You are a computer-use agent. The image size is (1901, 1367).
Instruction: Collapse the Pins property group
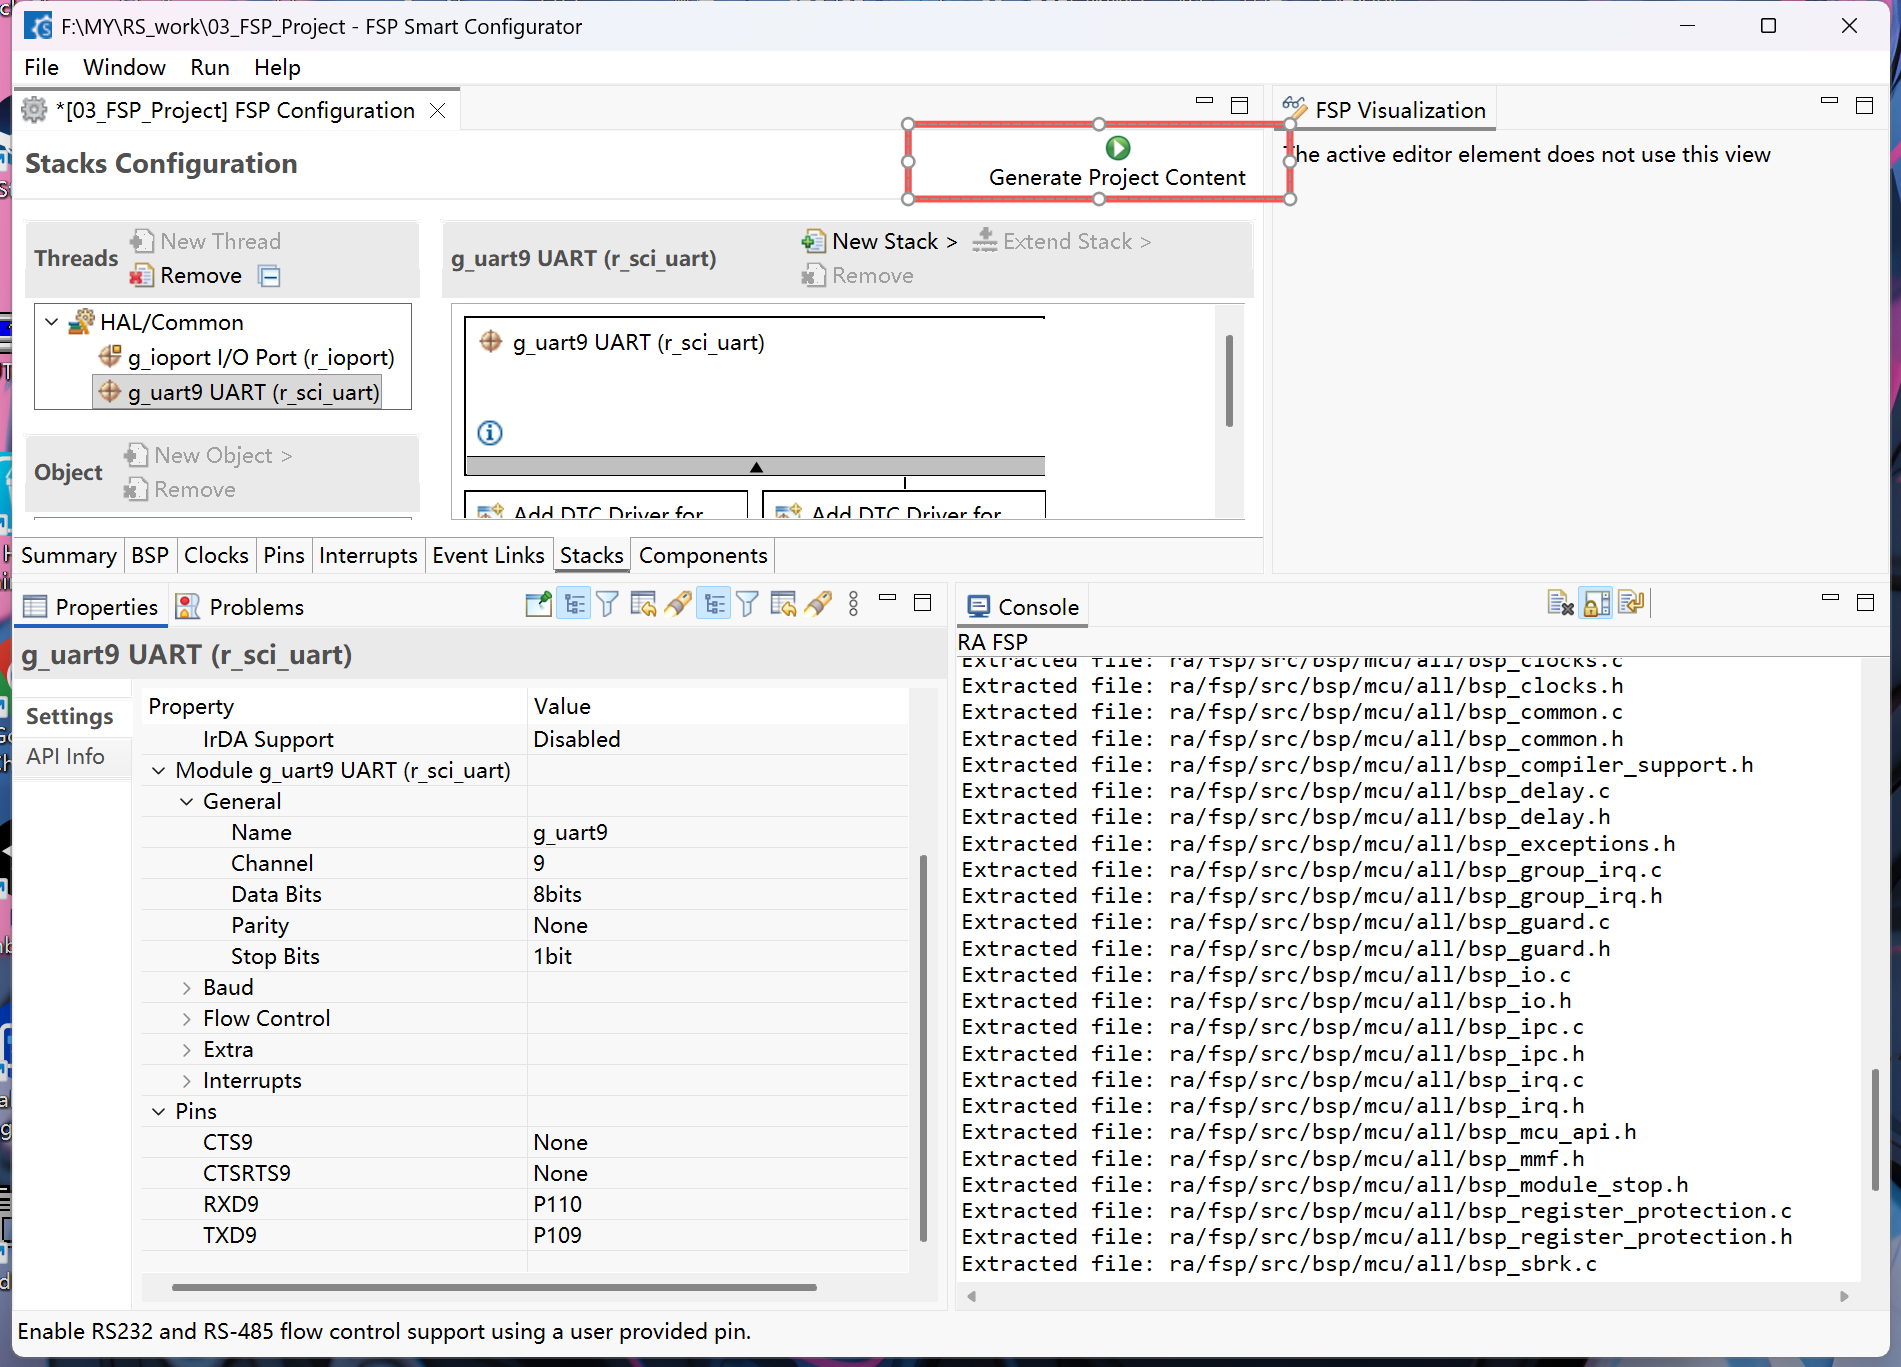[158, 1112]
